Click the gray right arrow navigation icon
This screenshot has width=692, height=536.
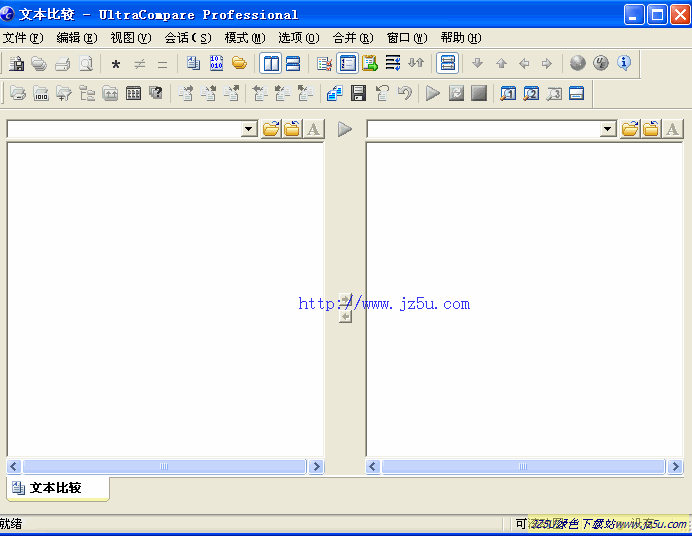[x=547, y=64]
